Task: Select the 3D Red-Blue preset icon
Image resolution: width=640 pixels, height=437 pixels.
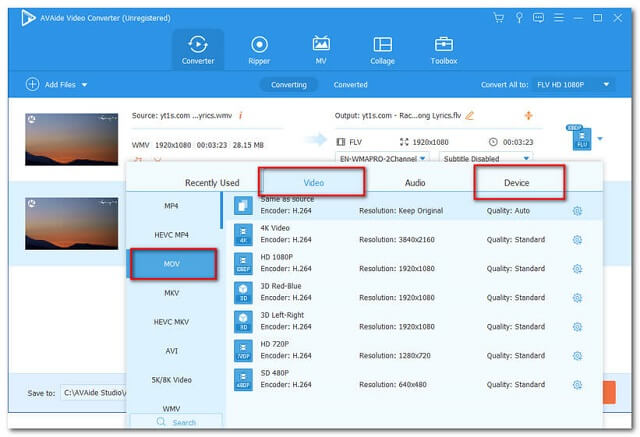Action: click(x=243, y=293)
